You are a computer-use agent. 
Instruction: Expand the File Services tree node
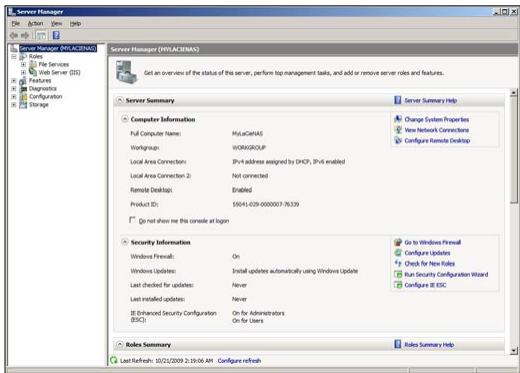click(23, 64)
